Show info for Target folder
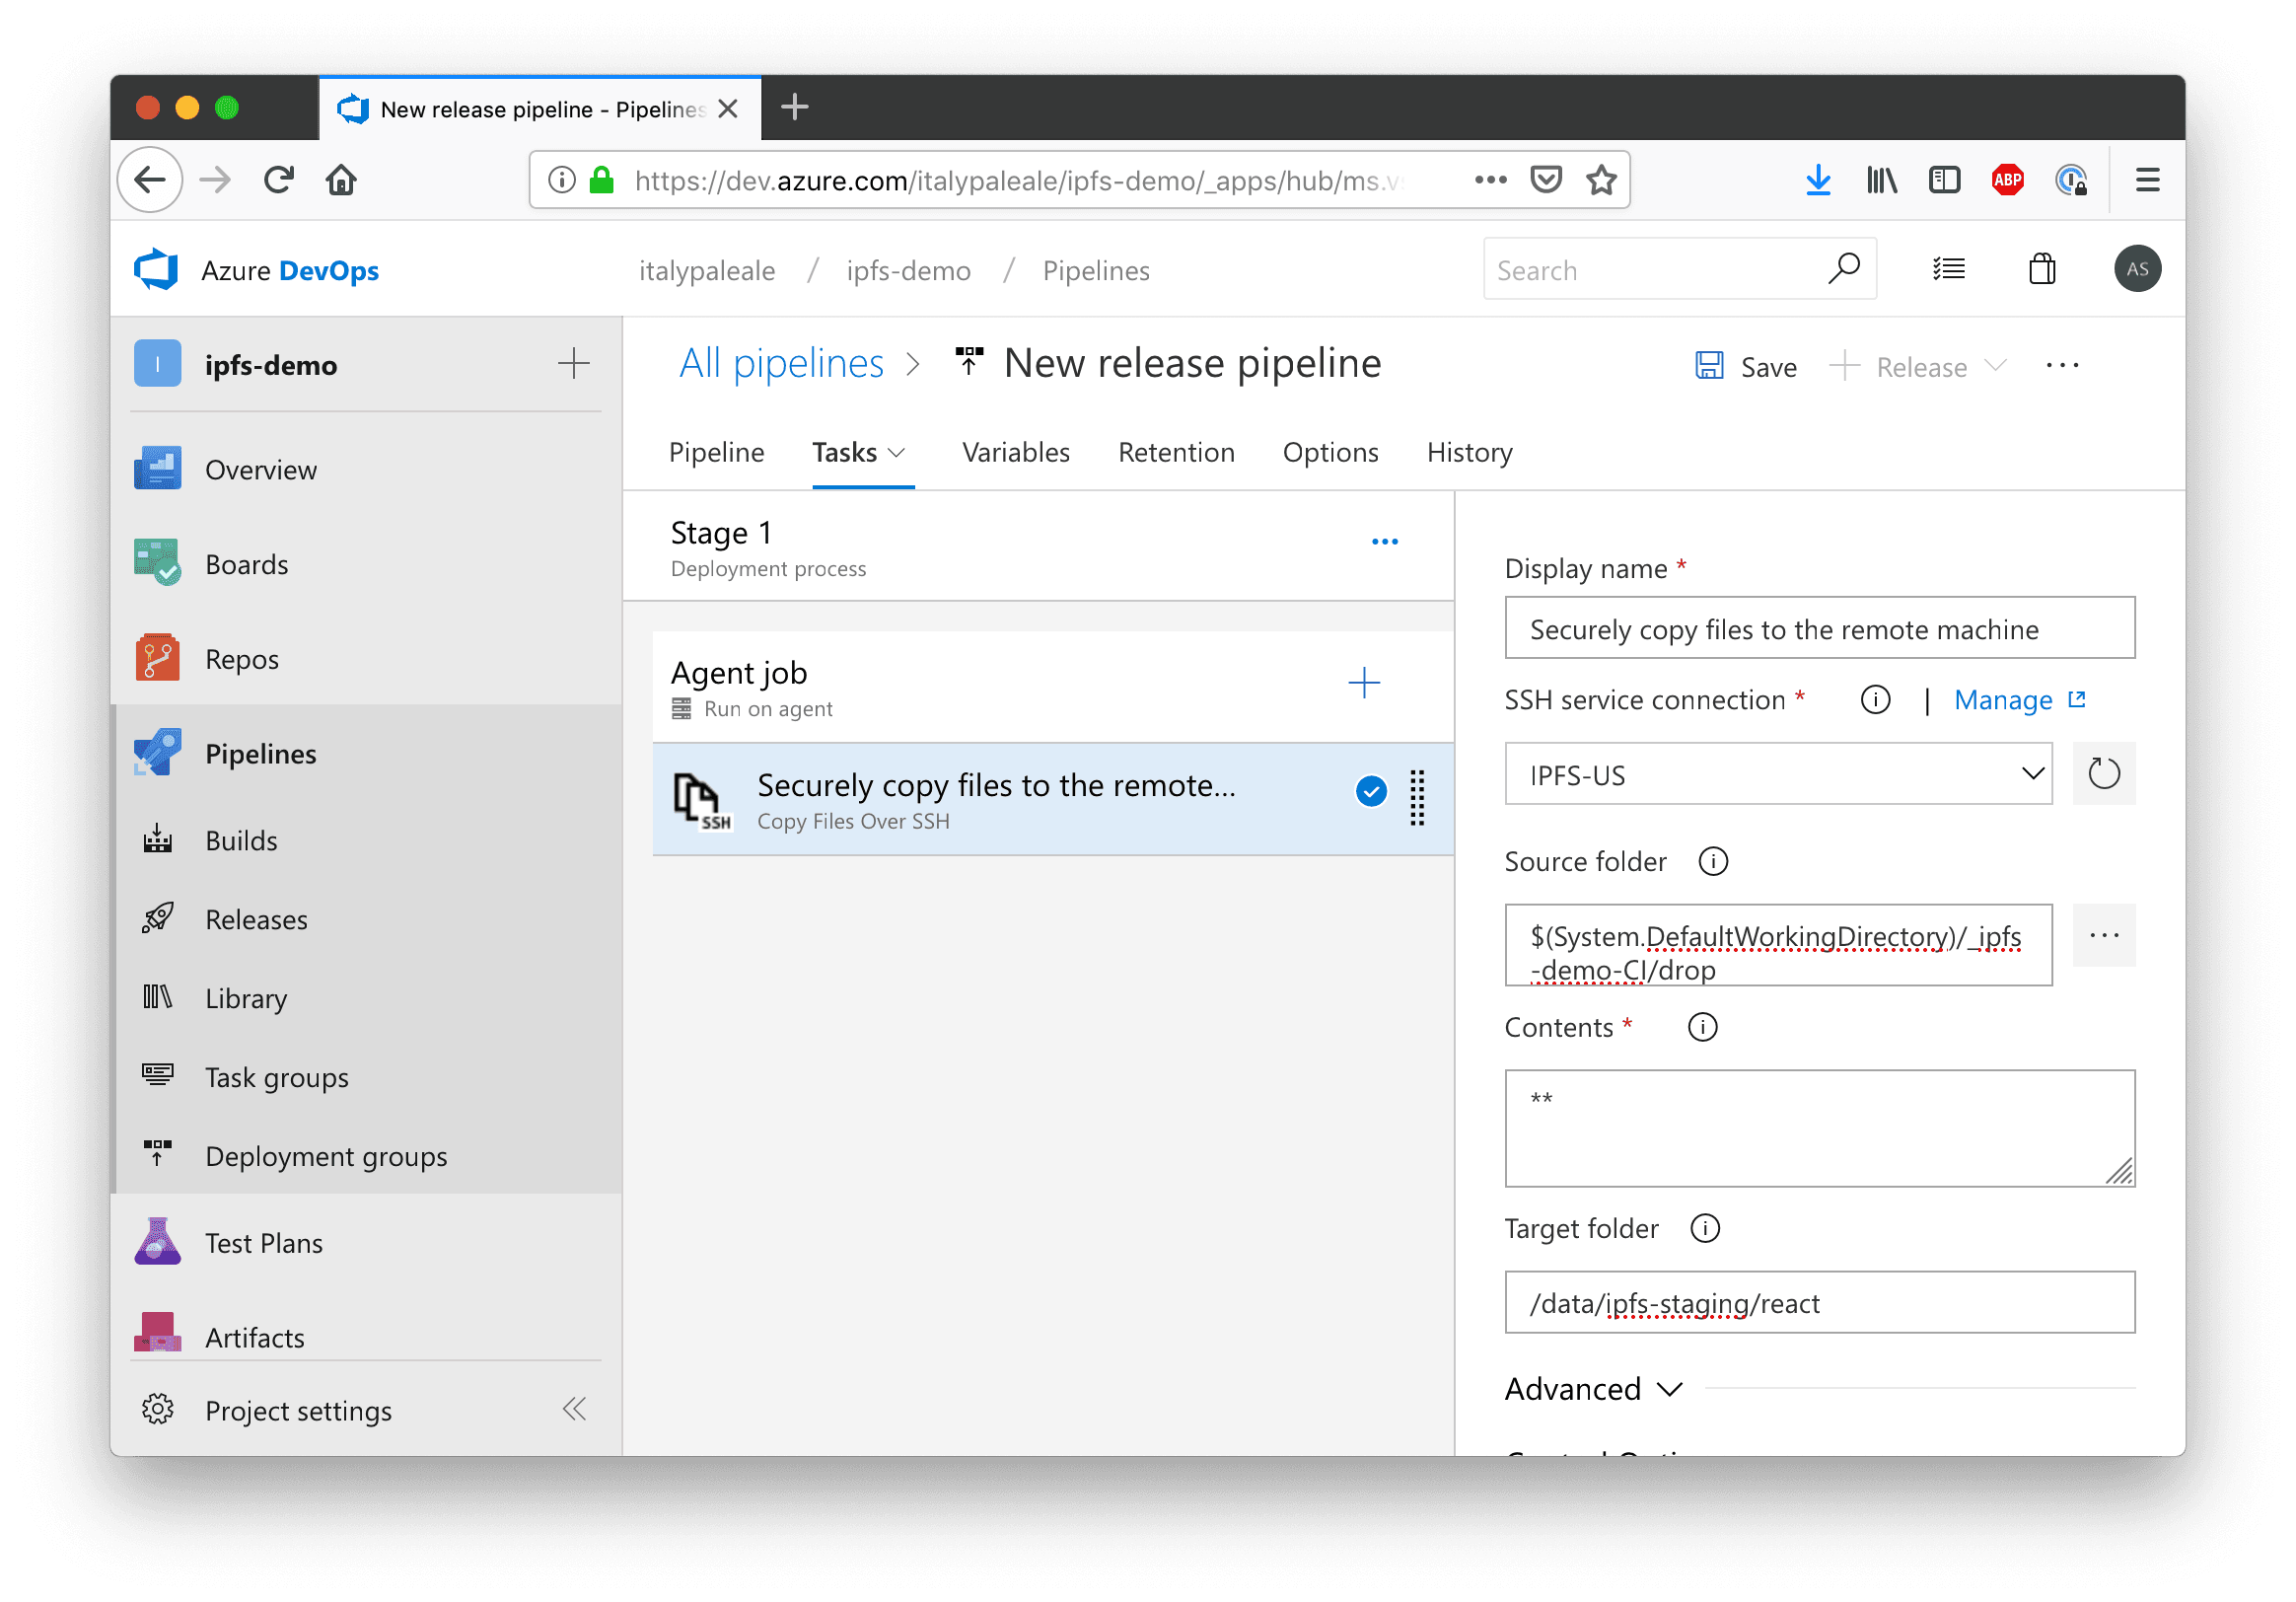 [x=1705, y=1229]
